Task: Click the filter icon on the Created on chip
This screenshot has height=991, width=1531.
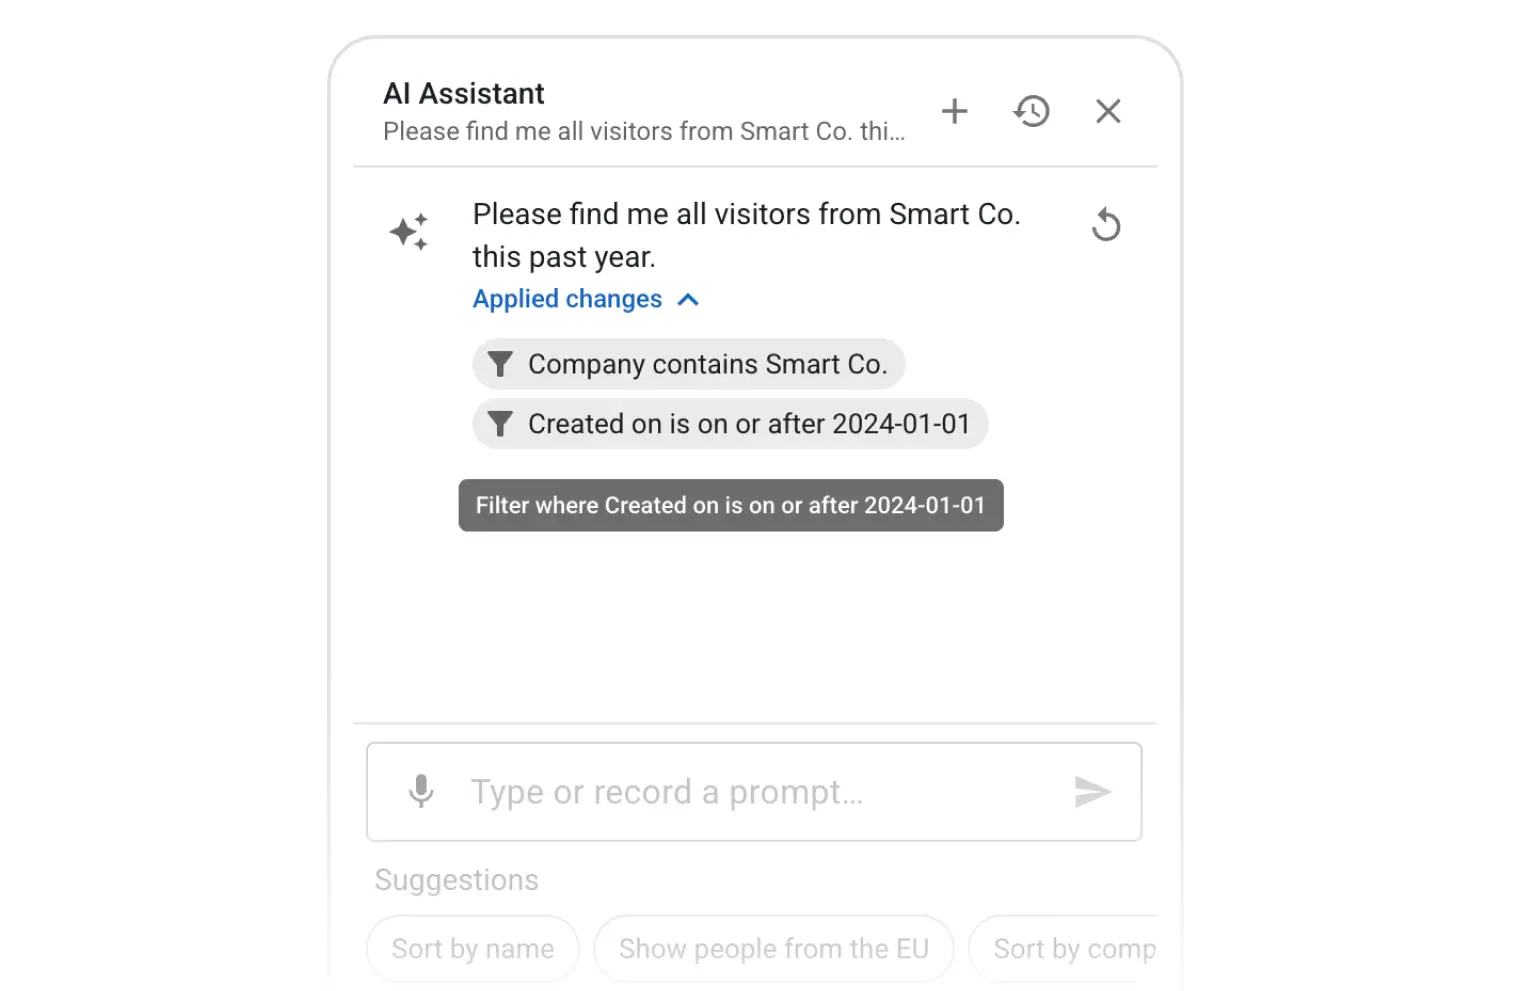Action: tap(500, 423)
